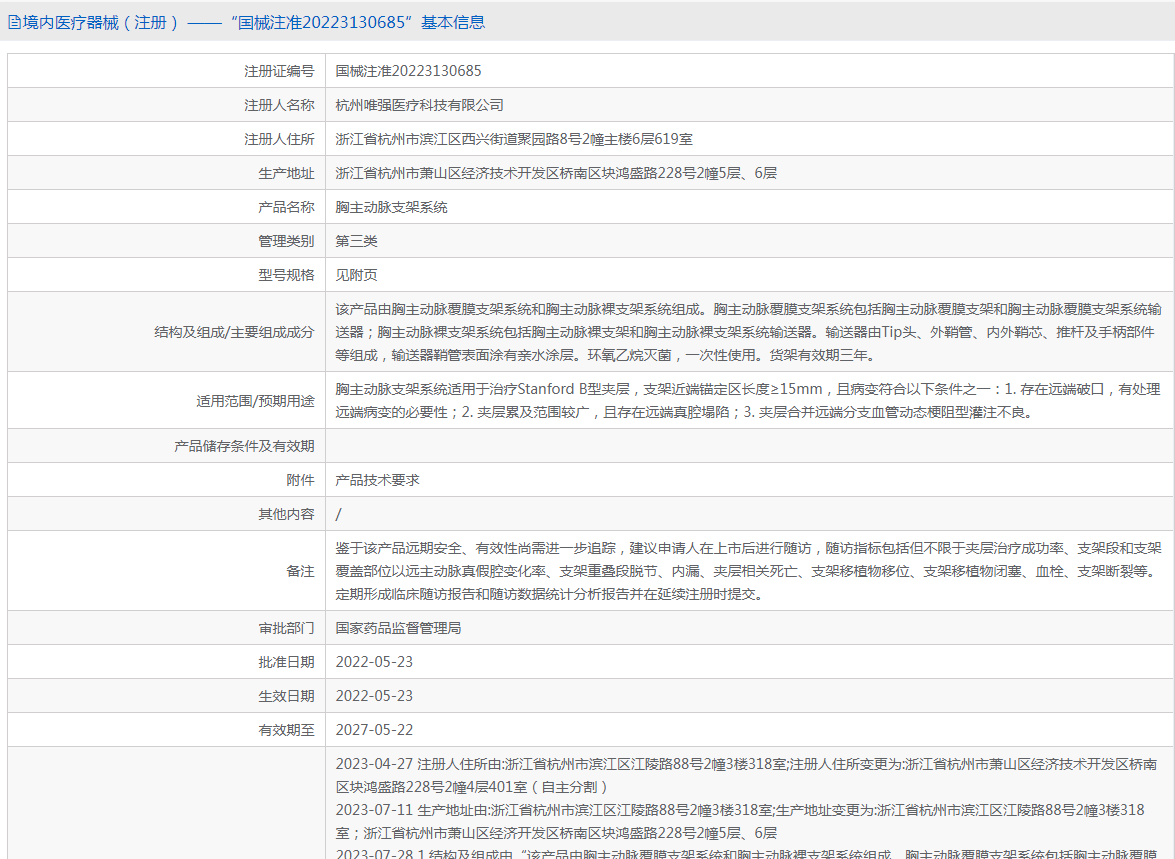Click the expiry date 2027-05-22
This screenshot has height=859, width=1175.
pos(374,730)
